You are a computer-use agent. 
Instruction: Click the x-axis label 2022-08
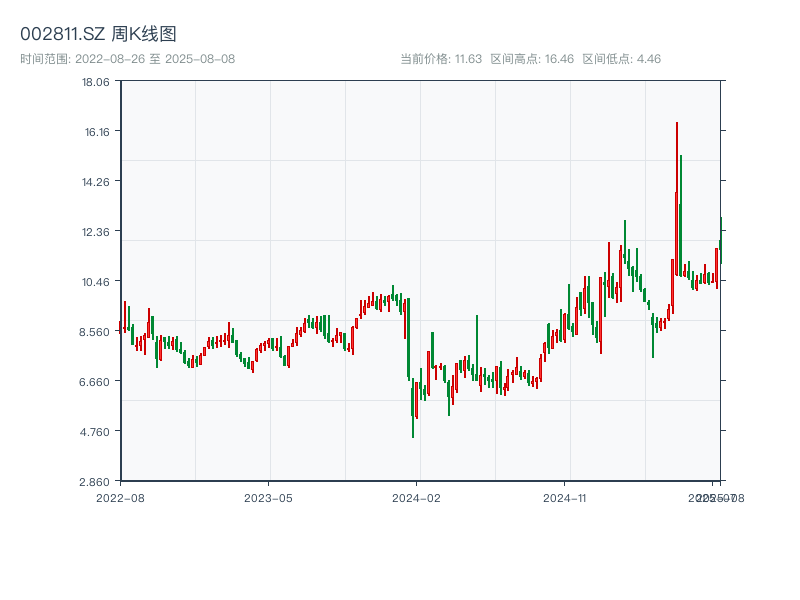(x=120, y=498)
